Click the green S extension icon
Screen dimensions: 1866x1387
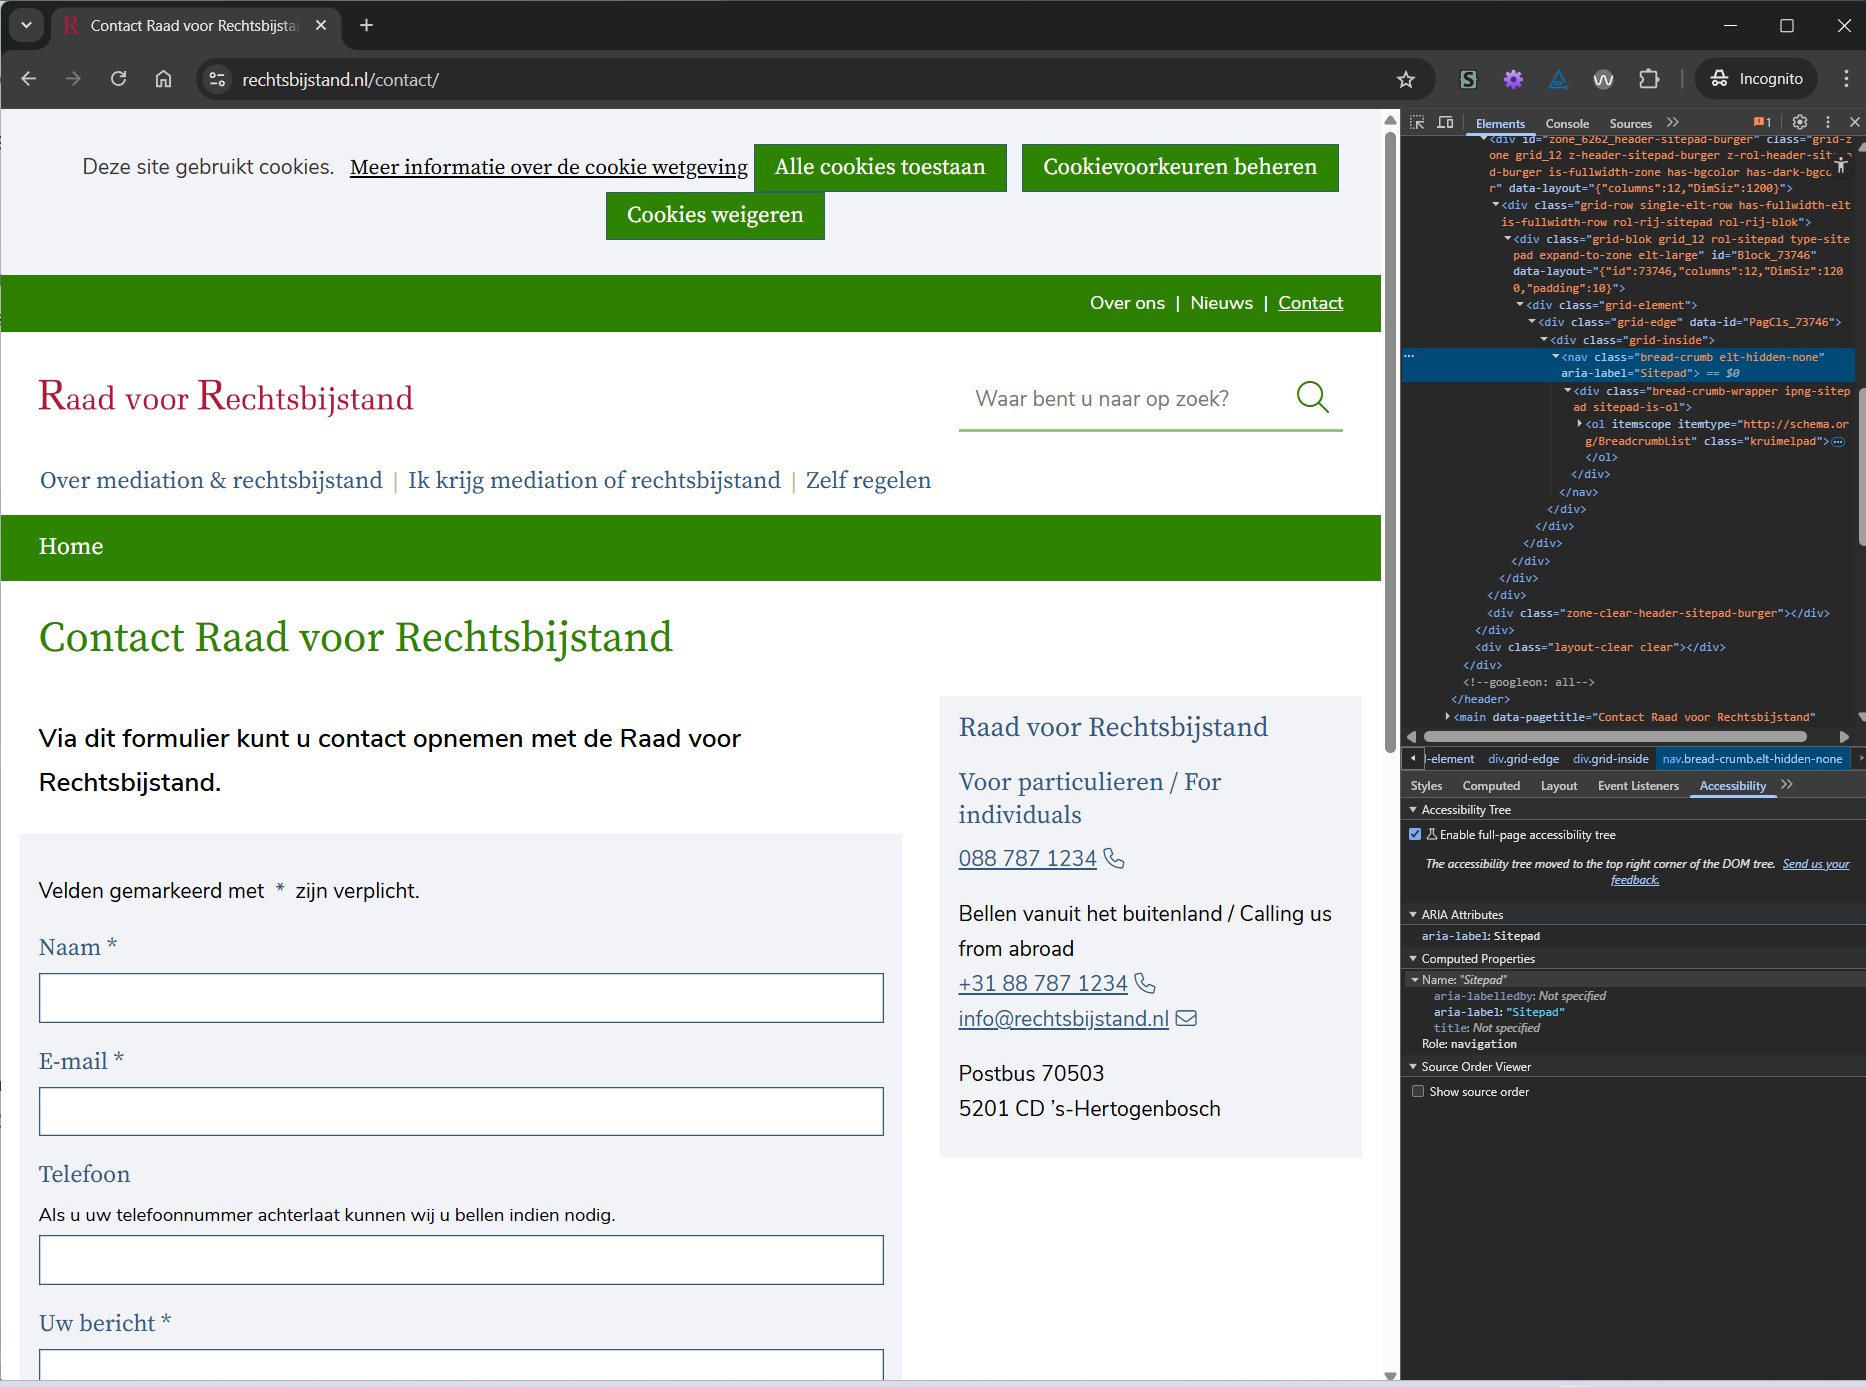pyautogui.click(x=1468, y=79)
